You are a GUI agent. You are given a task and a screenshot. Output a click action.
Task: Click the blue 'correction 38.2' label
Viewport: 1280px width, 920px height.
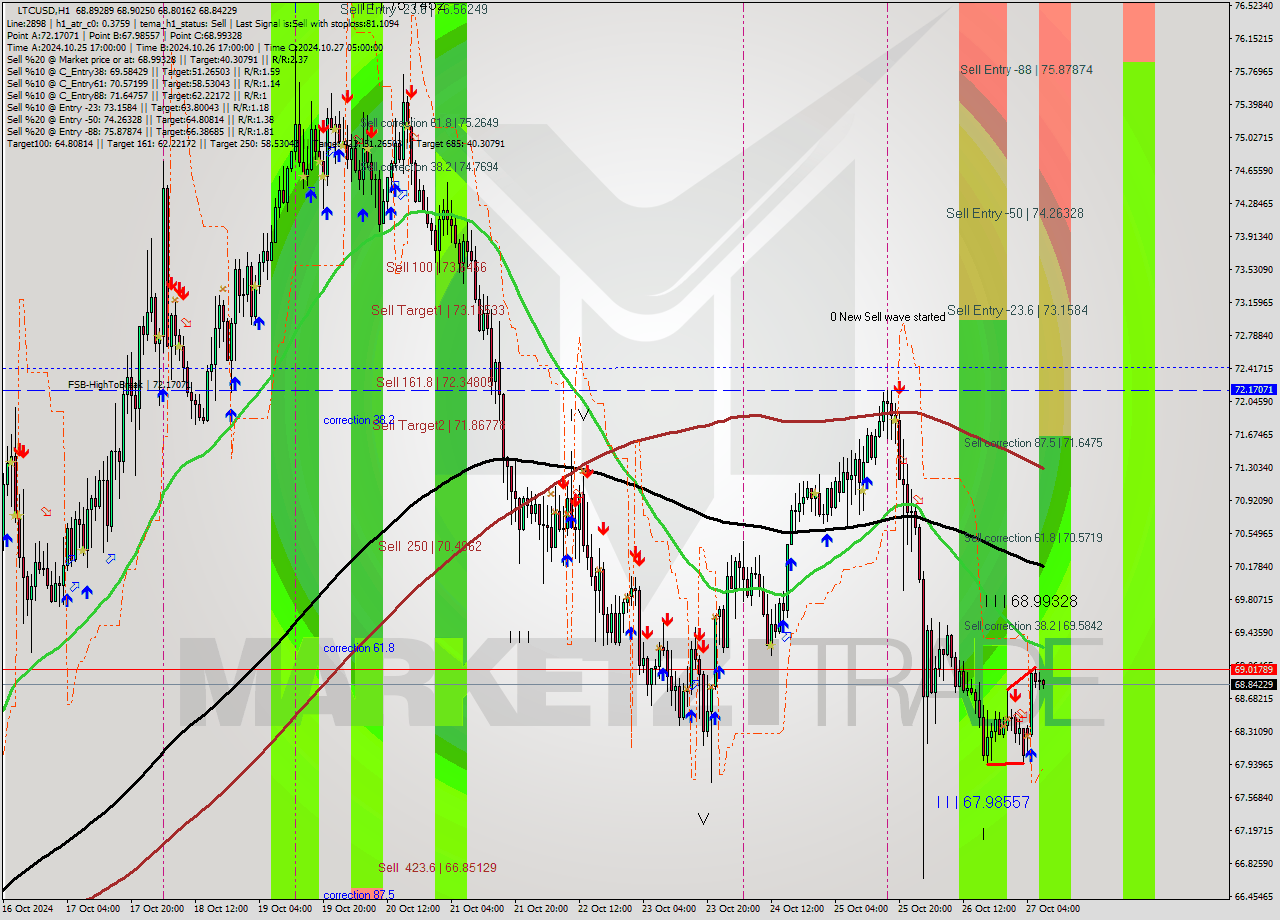pyautogui.click(x=359, y=420)
